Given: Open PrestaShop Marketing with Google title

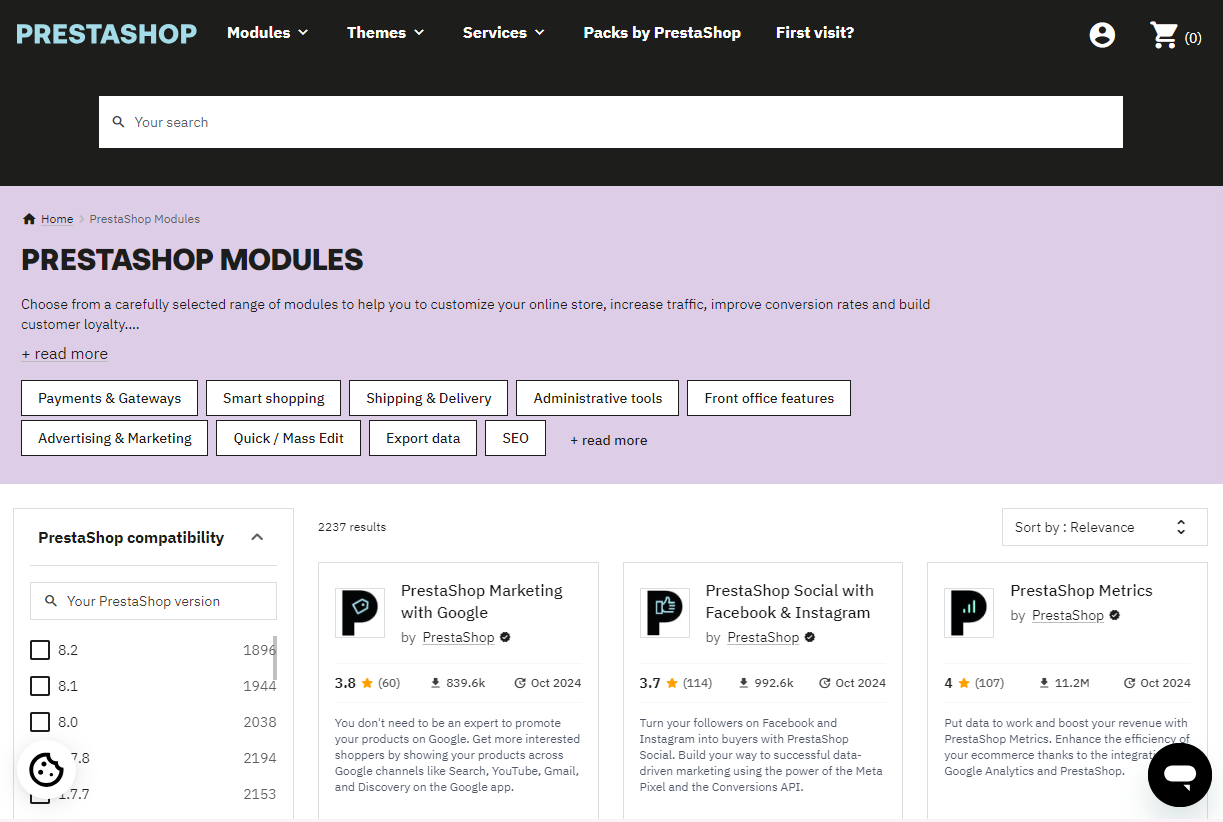Looking at the screenshot, I should click(482, 602).
